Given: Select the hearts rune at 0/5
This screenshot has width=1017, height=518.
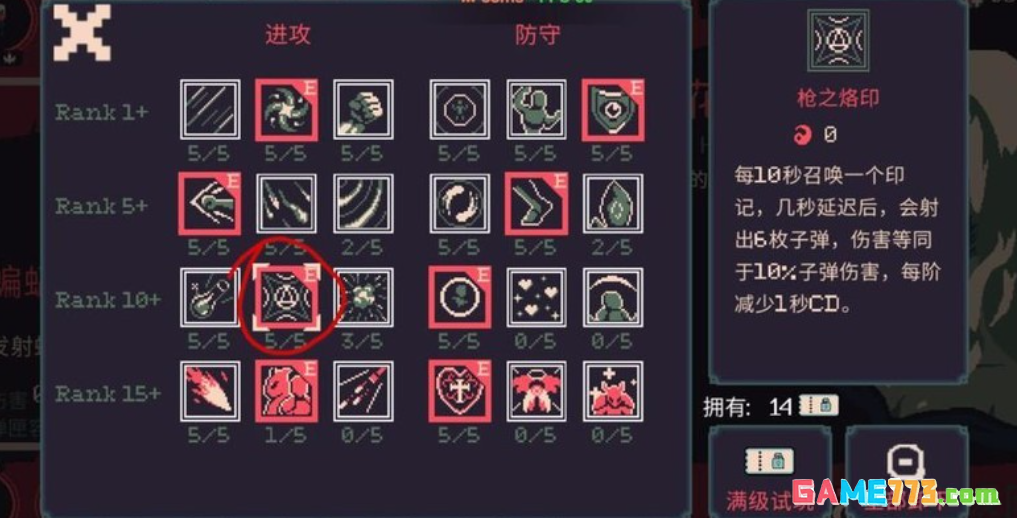Looking at the screenshot, I should (x=536, y=298).
